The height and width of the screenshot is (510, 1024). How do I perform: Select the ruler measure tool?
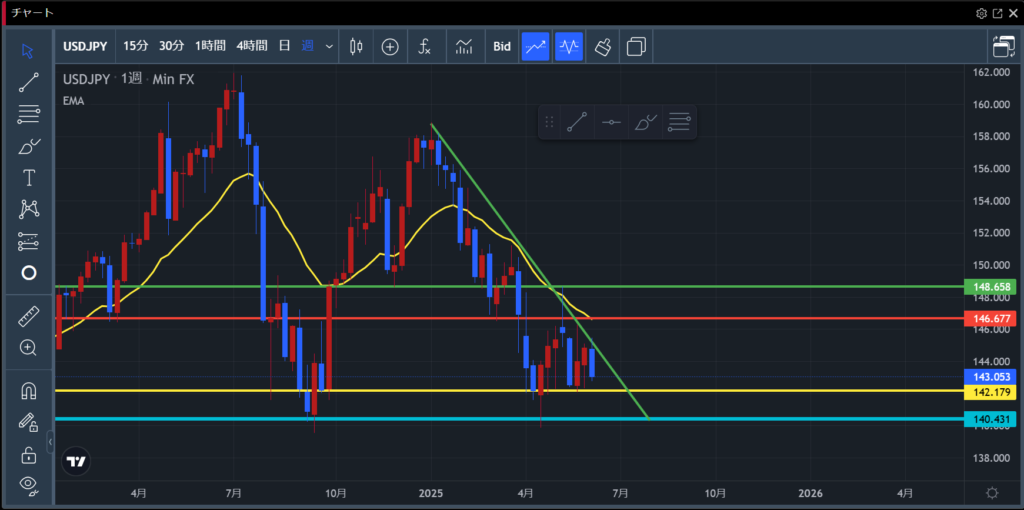[x=28, y=316]
